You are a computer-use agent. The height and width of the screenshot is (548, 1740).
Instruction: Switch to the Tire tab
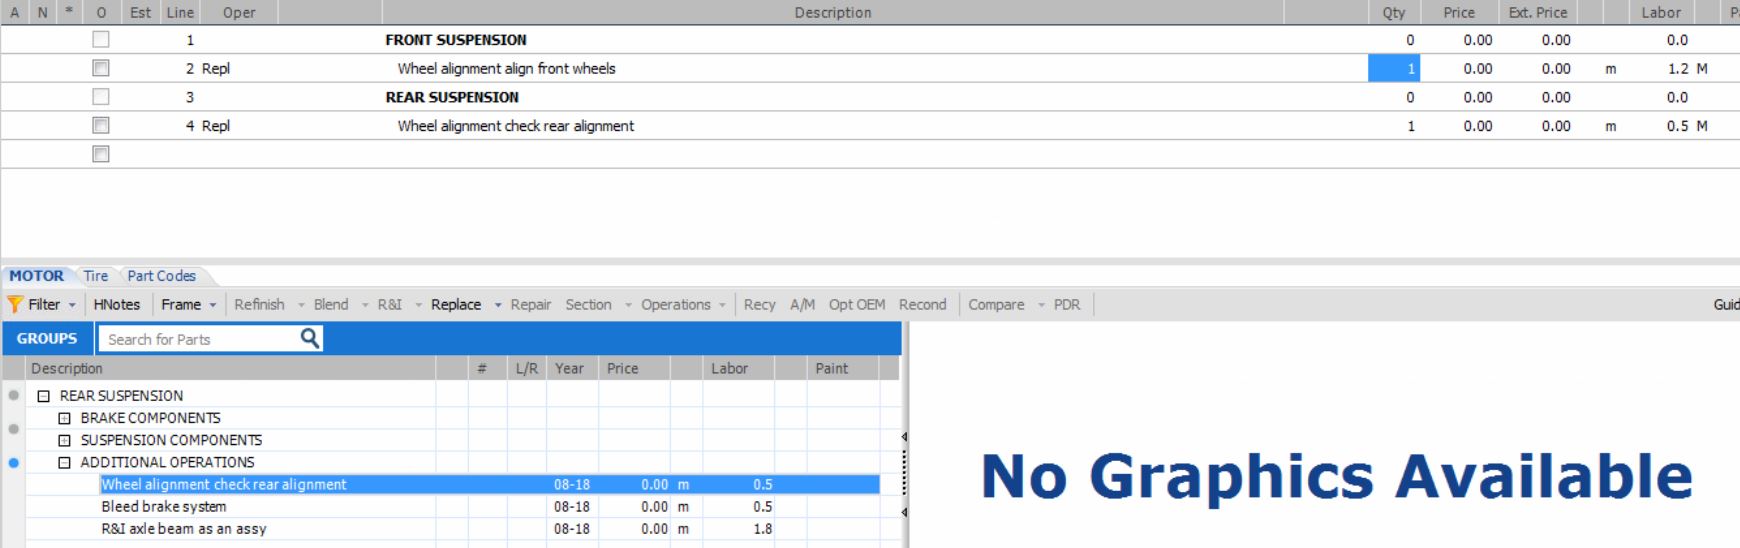pyautogui.click(x=96, y=276)
